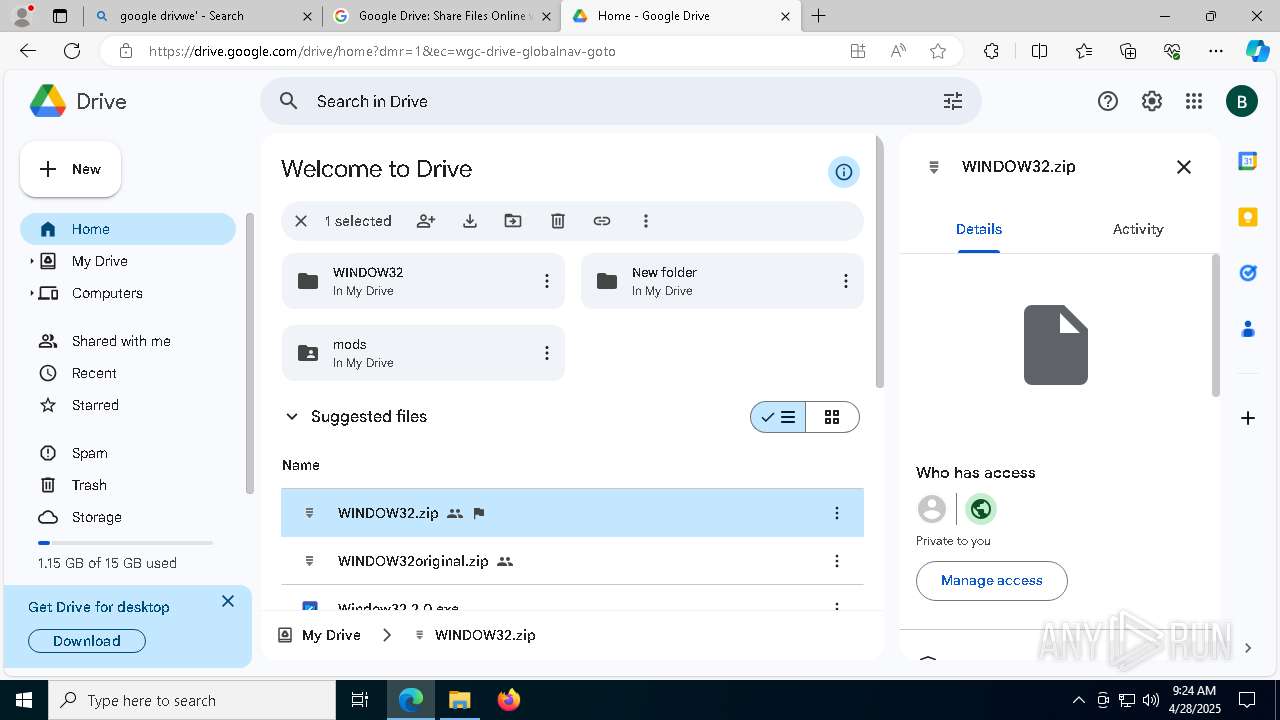Open Google Tasks side panel icon
The image size is (1280, 720).
(x=1248, y=272)
